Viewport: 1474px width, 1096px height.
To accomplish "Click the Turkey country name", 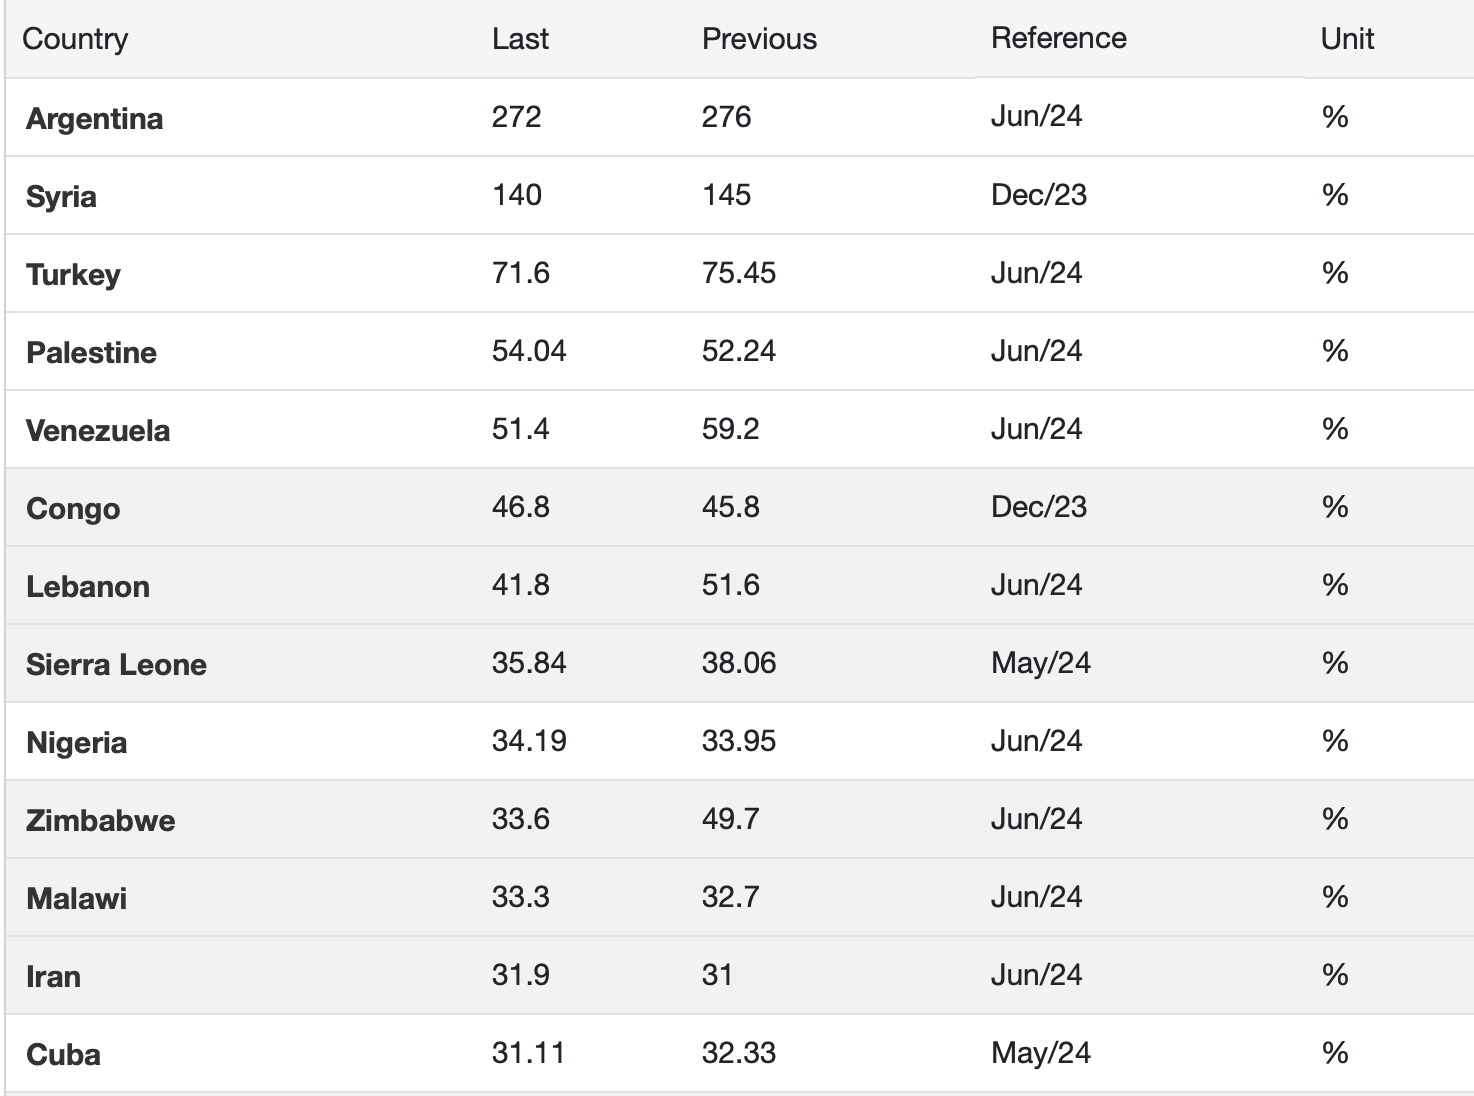I will (73, 274).
